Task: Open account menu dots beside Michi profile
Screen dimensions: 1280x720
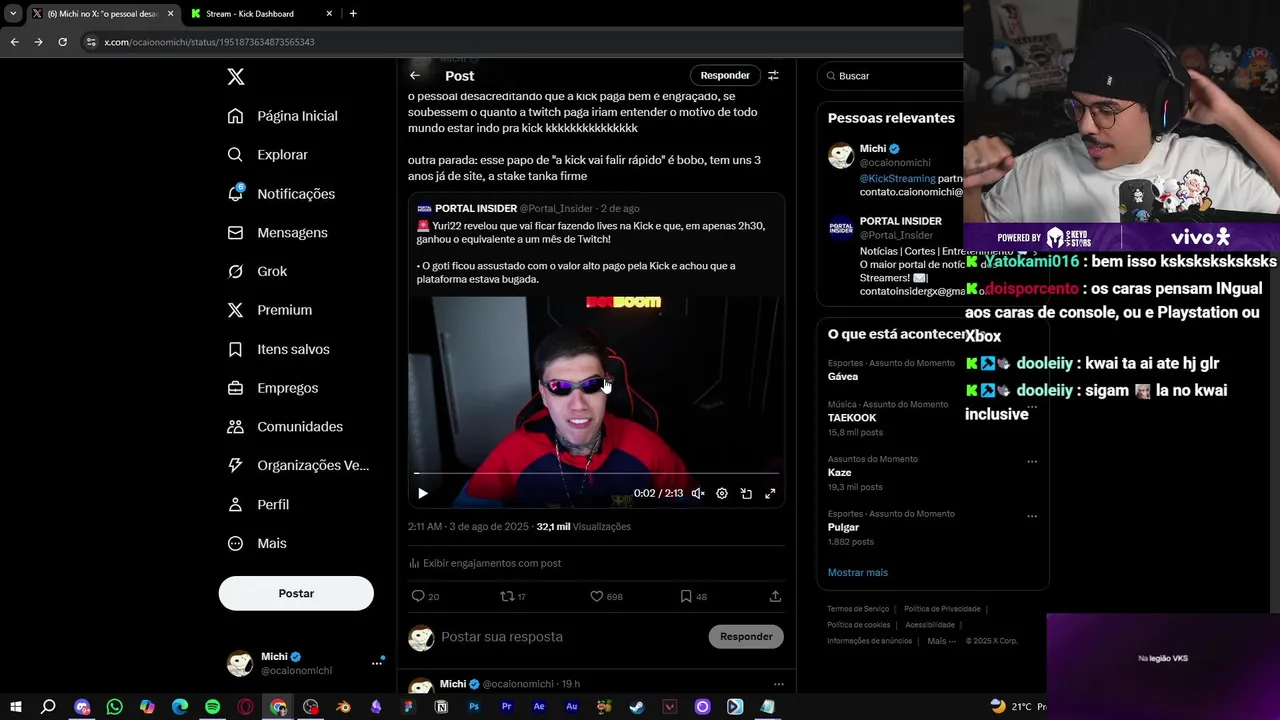Action: (x=377, y=663)
